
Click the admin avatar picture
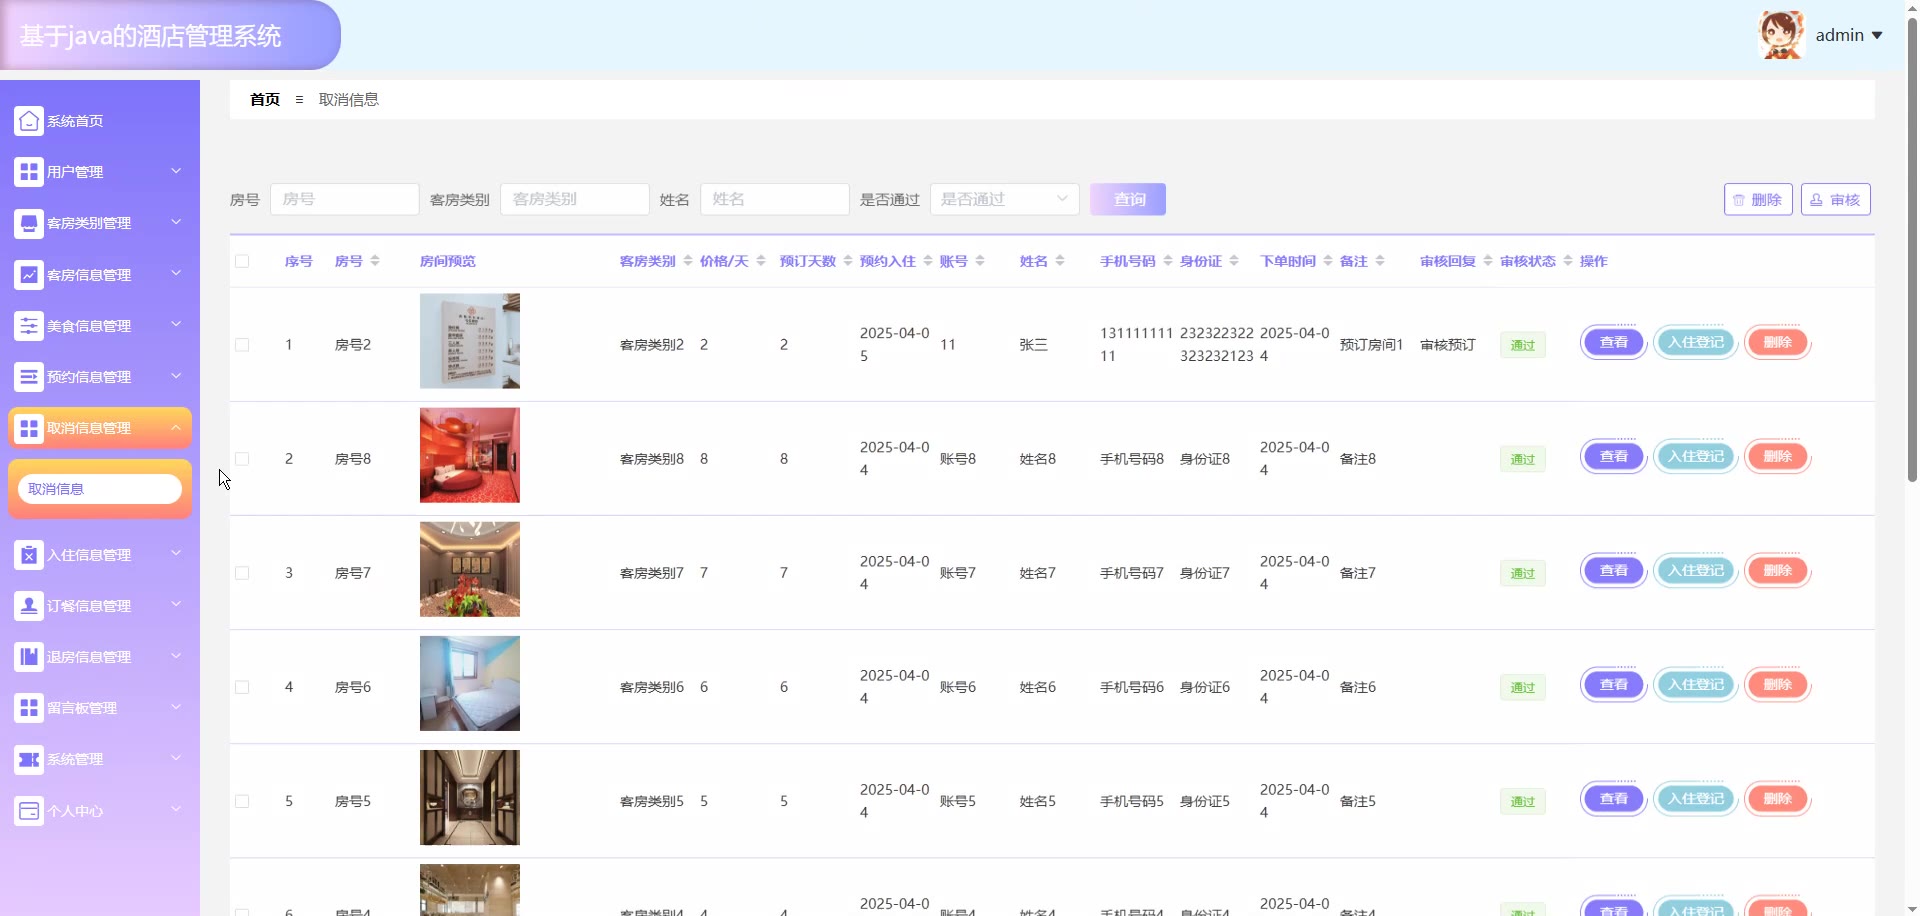[1781, 35]
